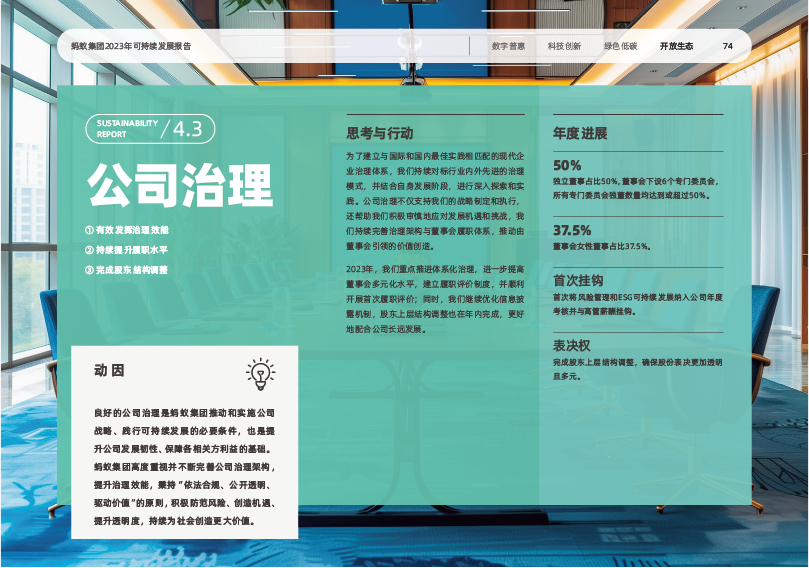
Task: Select the 绿色低碳 tab
Action: (620, 46)
